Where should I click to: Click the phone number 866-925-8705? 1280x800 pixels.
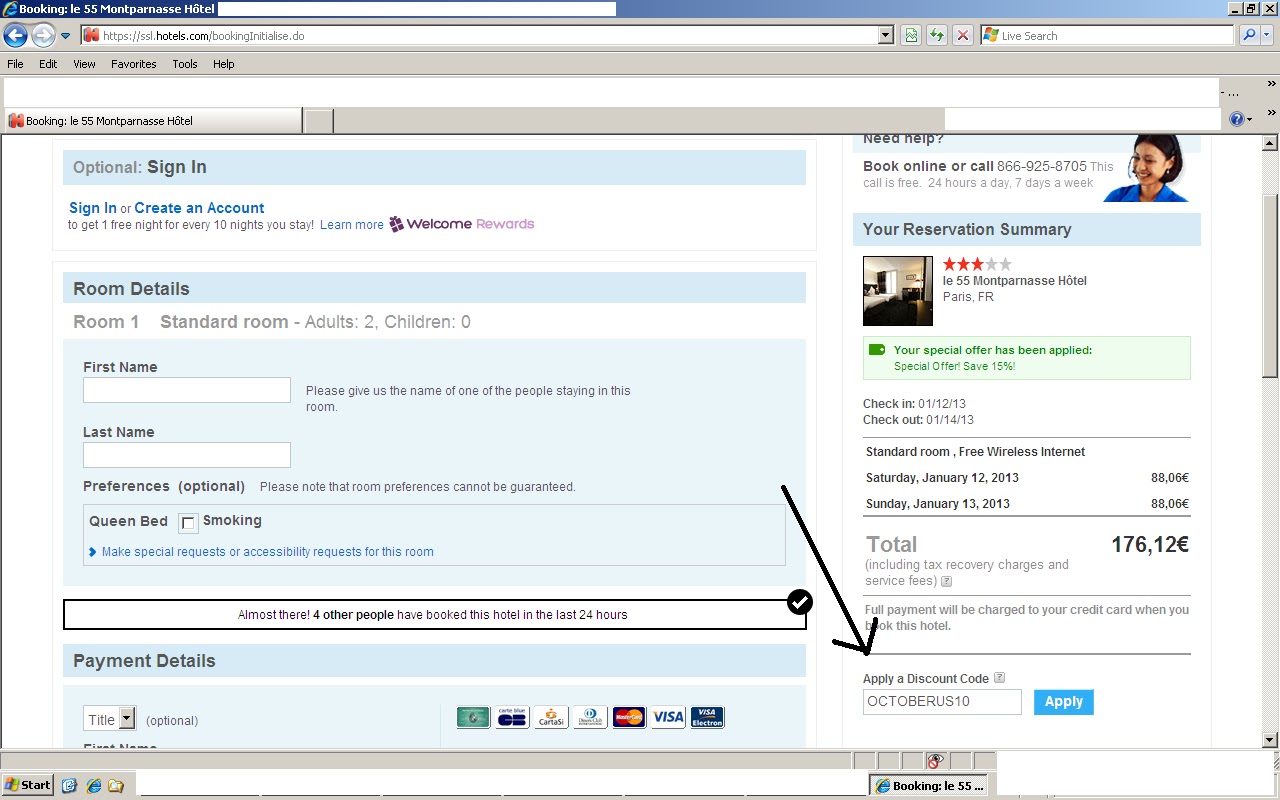[1041, 166]
